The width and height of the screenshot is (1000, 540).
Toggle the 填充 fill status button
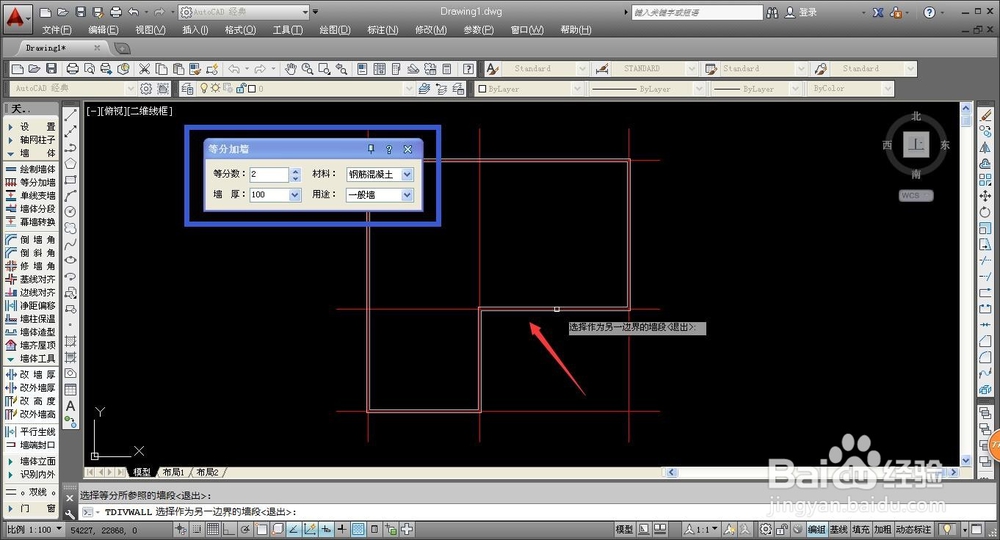click(860, 529)
